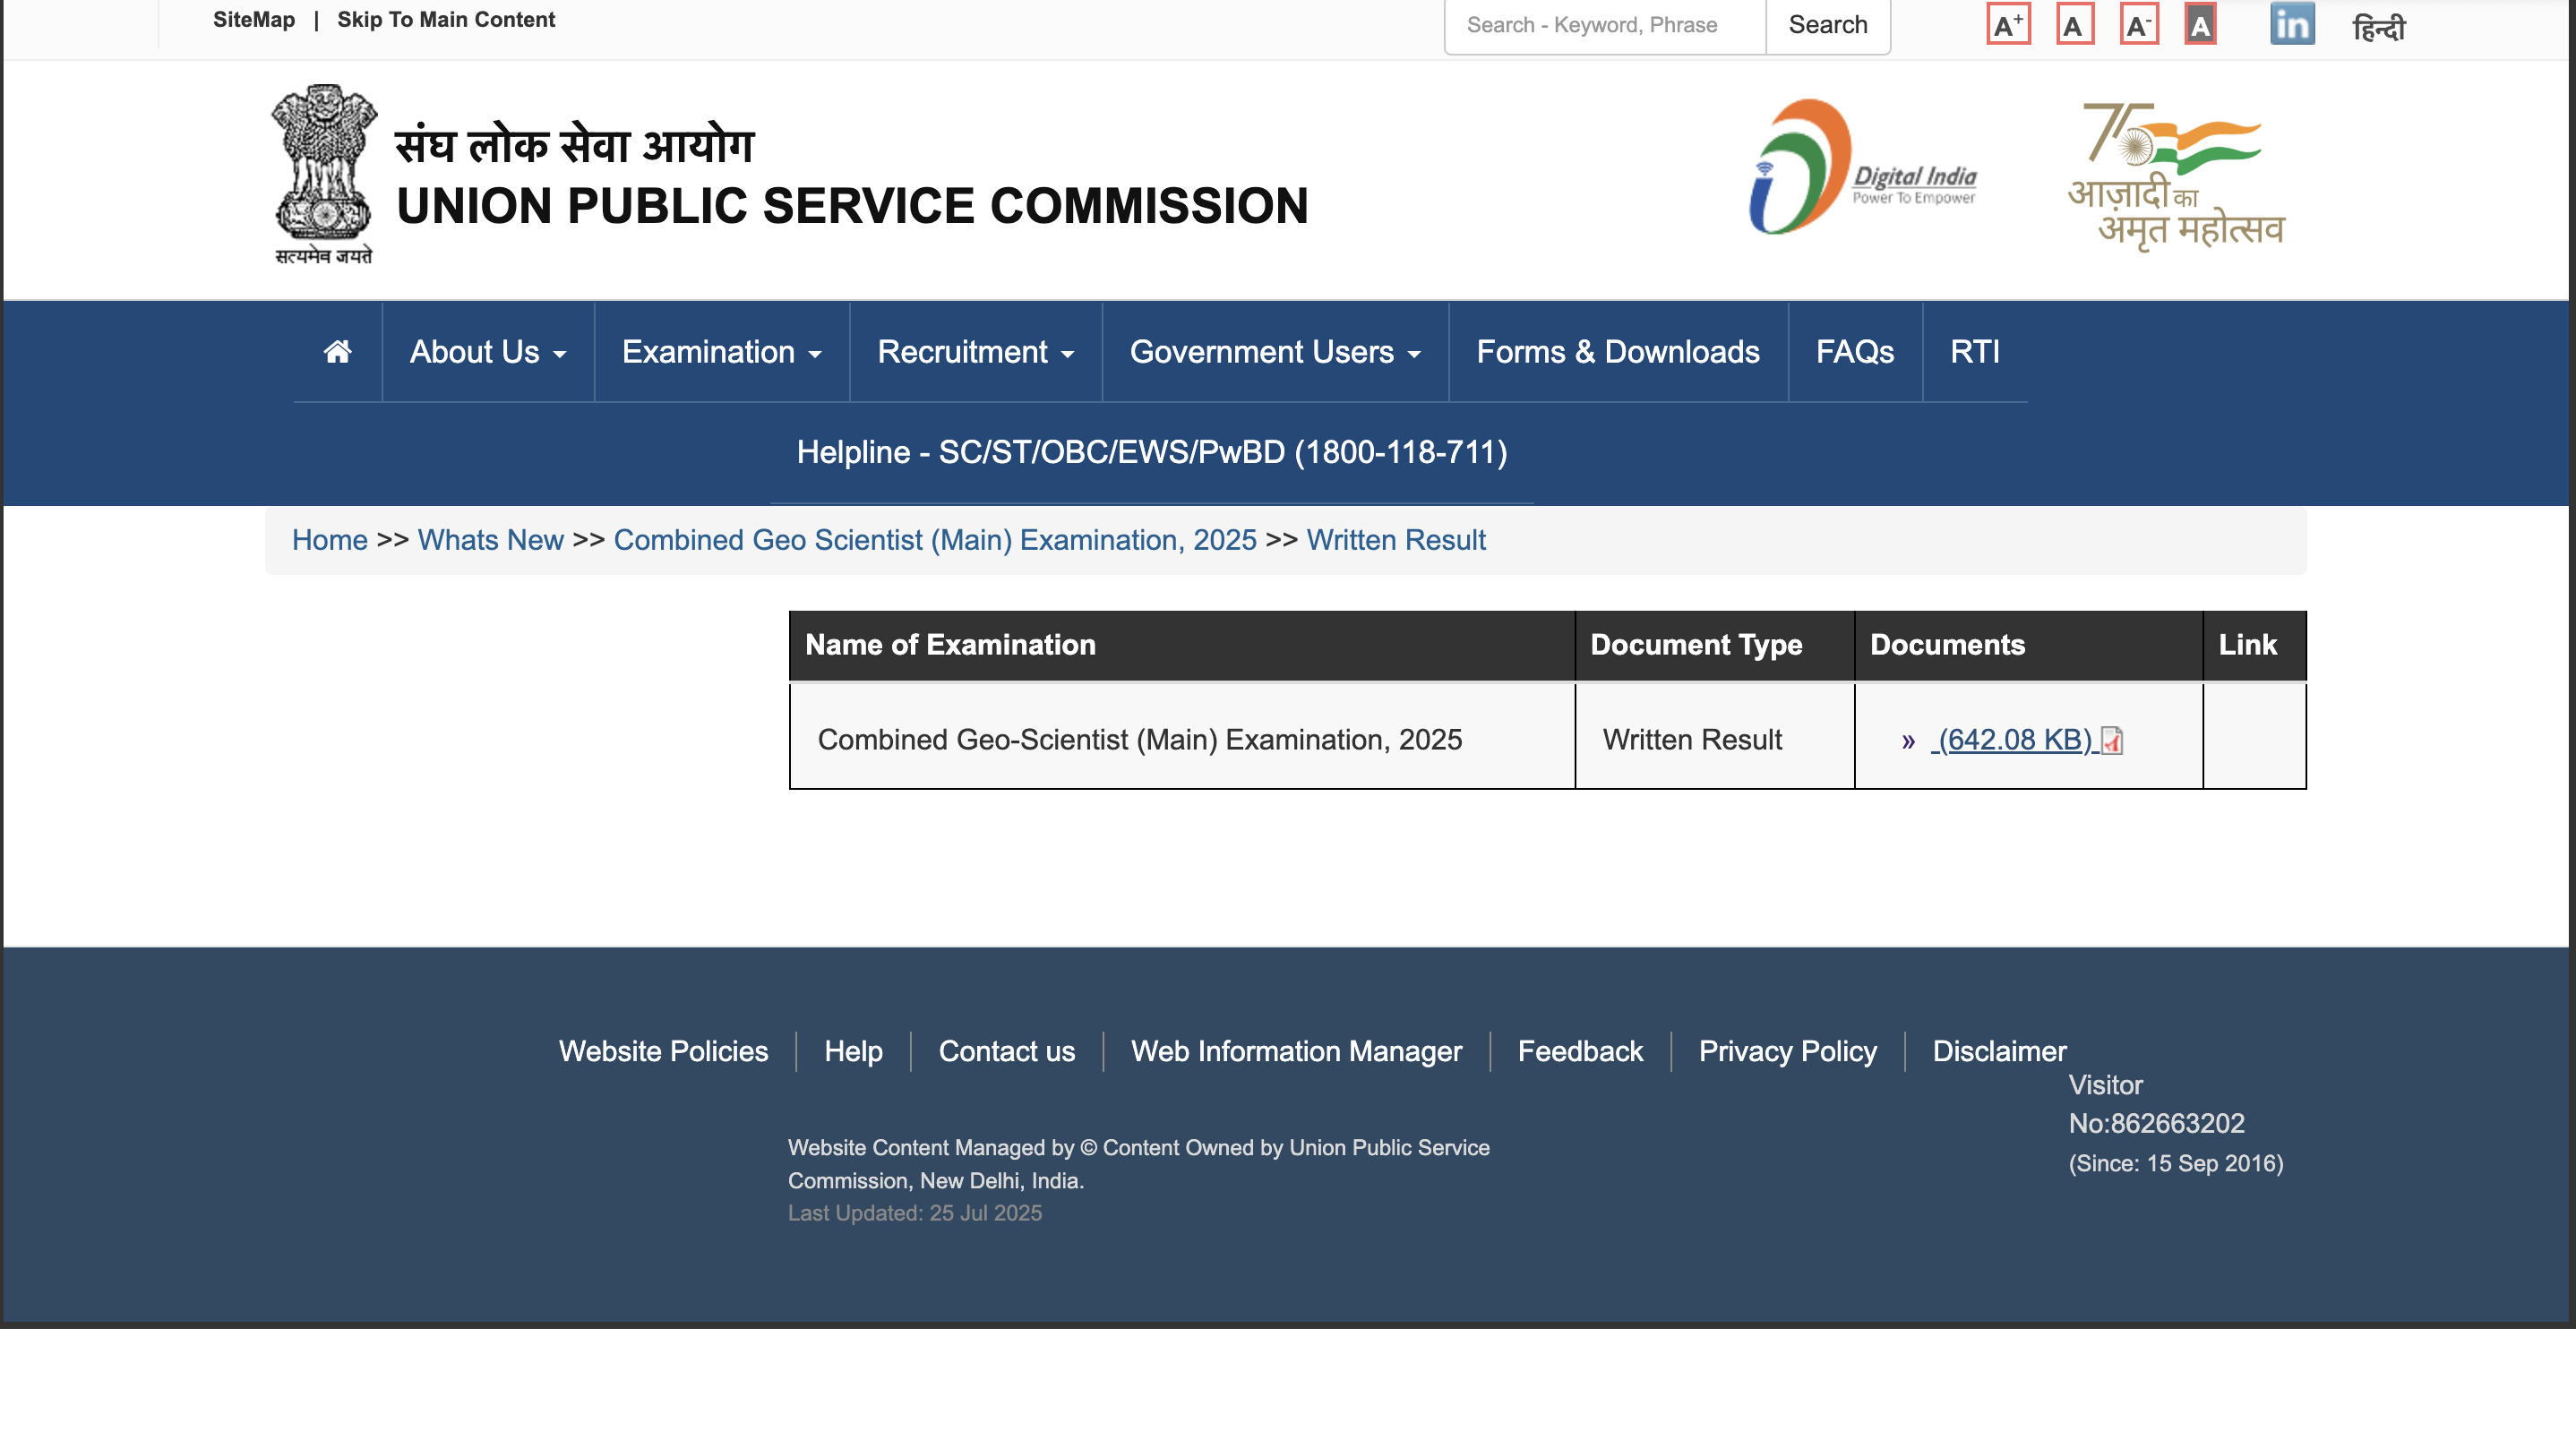
Task: Reset to normal font size A icon
Action: pos(2075,25)
